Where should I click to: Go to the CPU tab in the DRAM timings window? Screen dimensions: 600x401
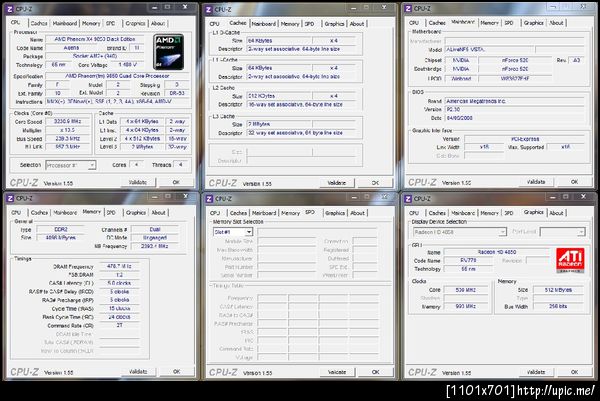pos(17,213)
